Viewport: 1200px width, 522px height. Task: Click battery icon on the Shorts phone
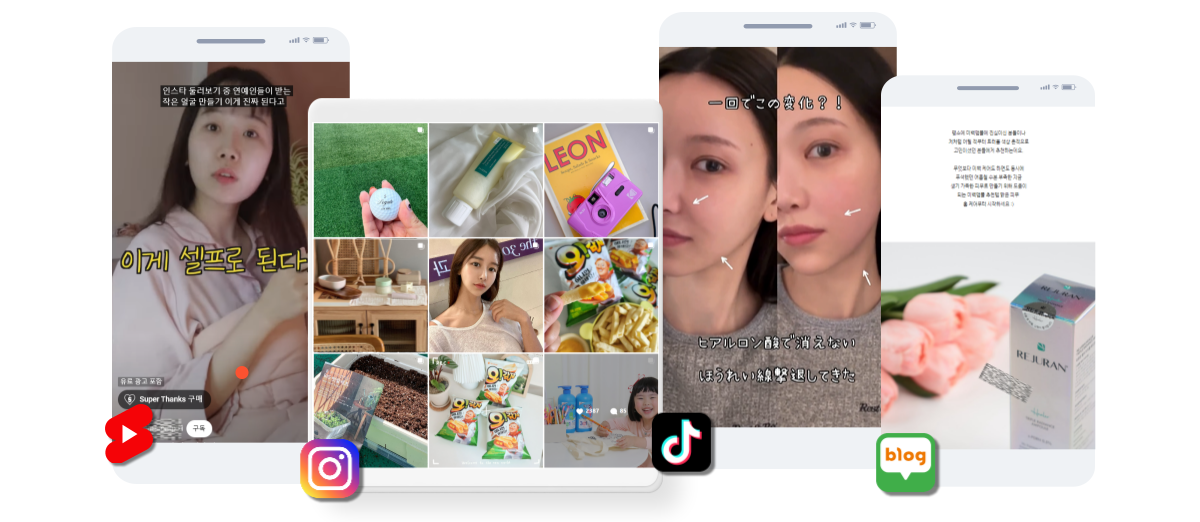pyautogui.click(x=320, y=40)
